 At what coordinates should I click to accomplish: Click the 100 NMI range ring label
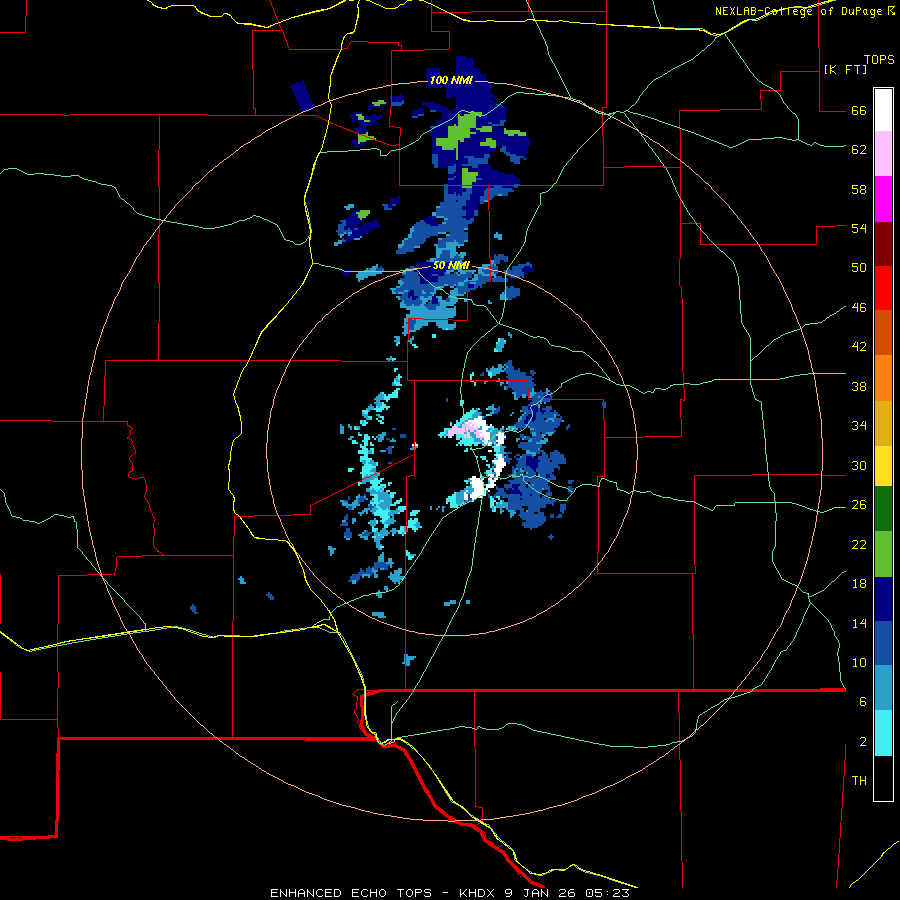point(451,80)
